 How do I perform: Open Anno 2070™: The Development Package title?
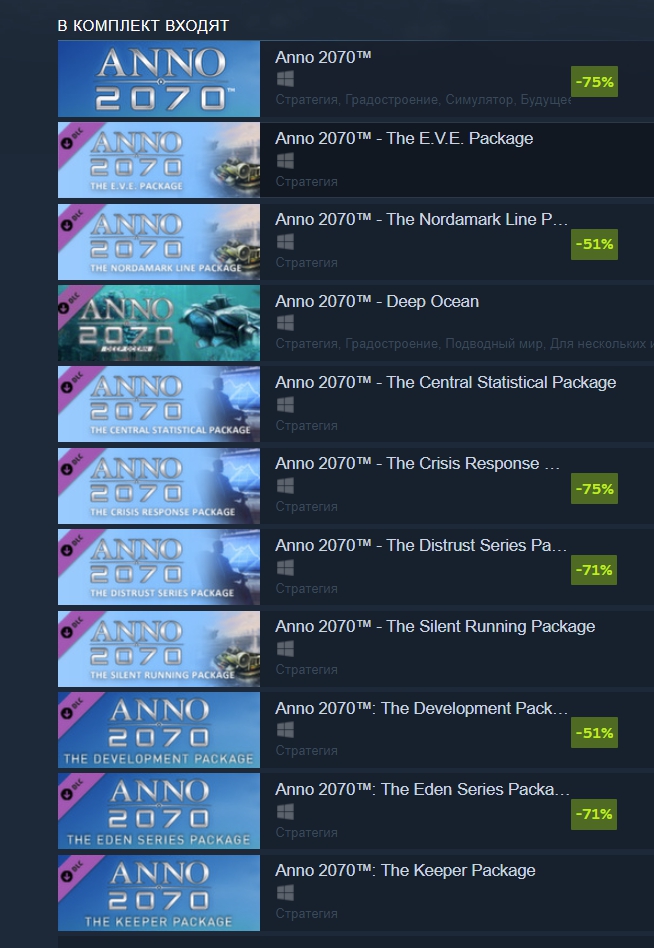tap(421, 708)
